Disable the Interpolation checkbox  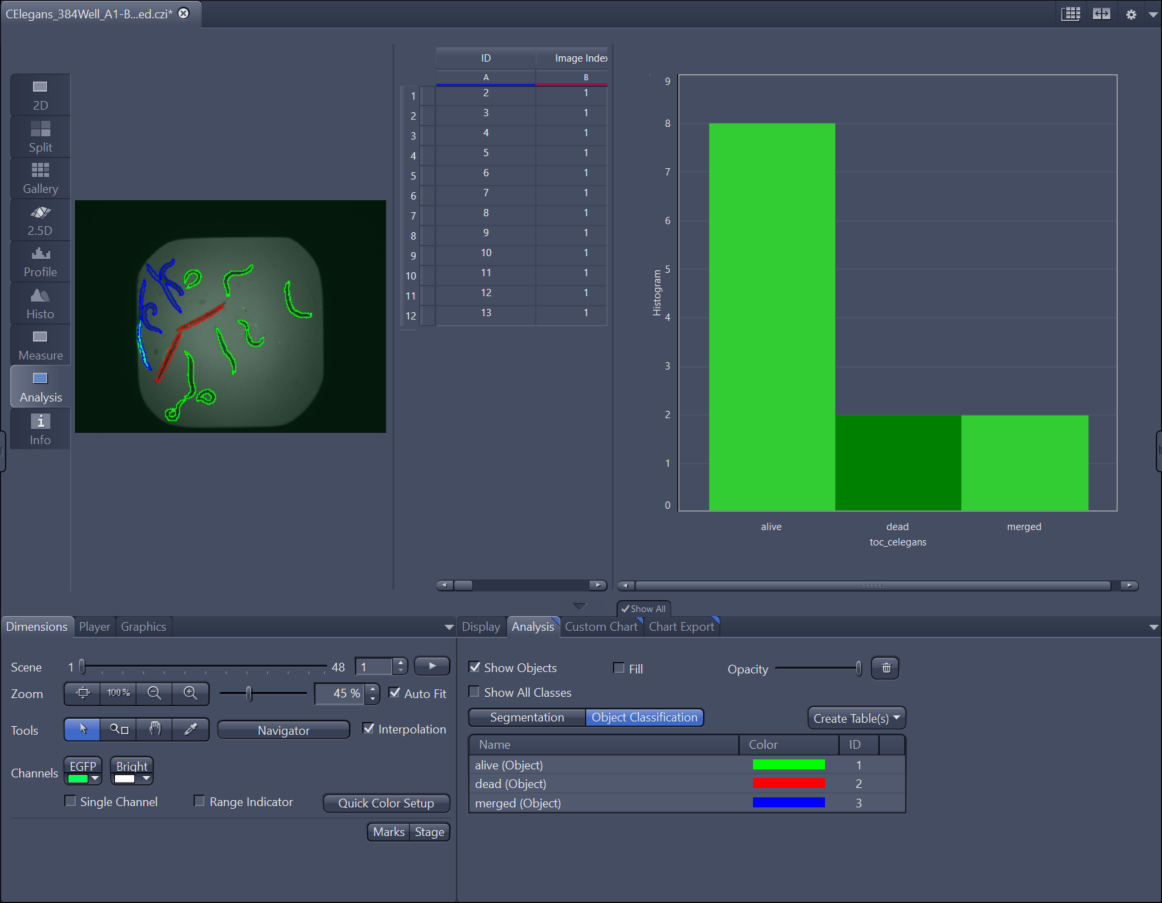click(370, 729)
